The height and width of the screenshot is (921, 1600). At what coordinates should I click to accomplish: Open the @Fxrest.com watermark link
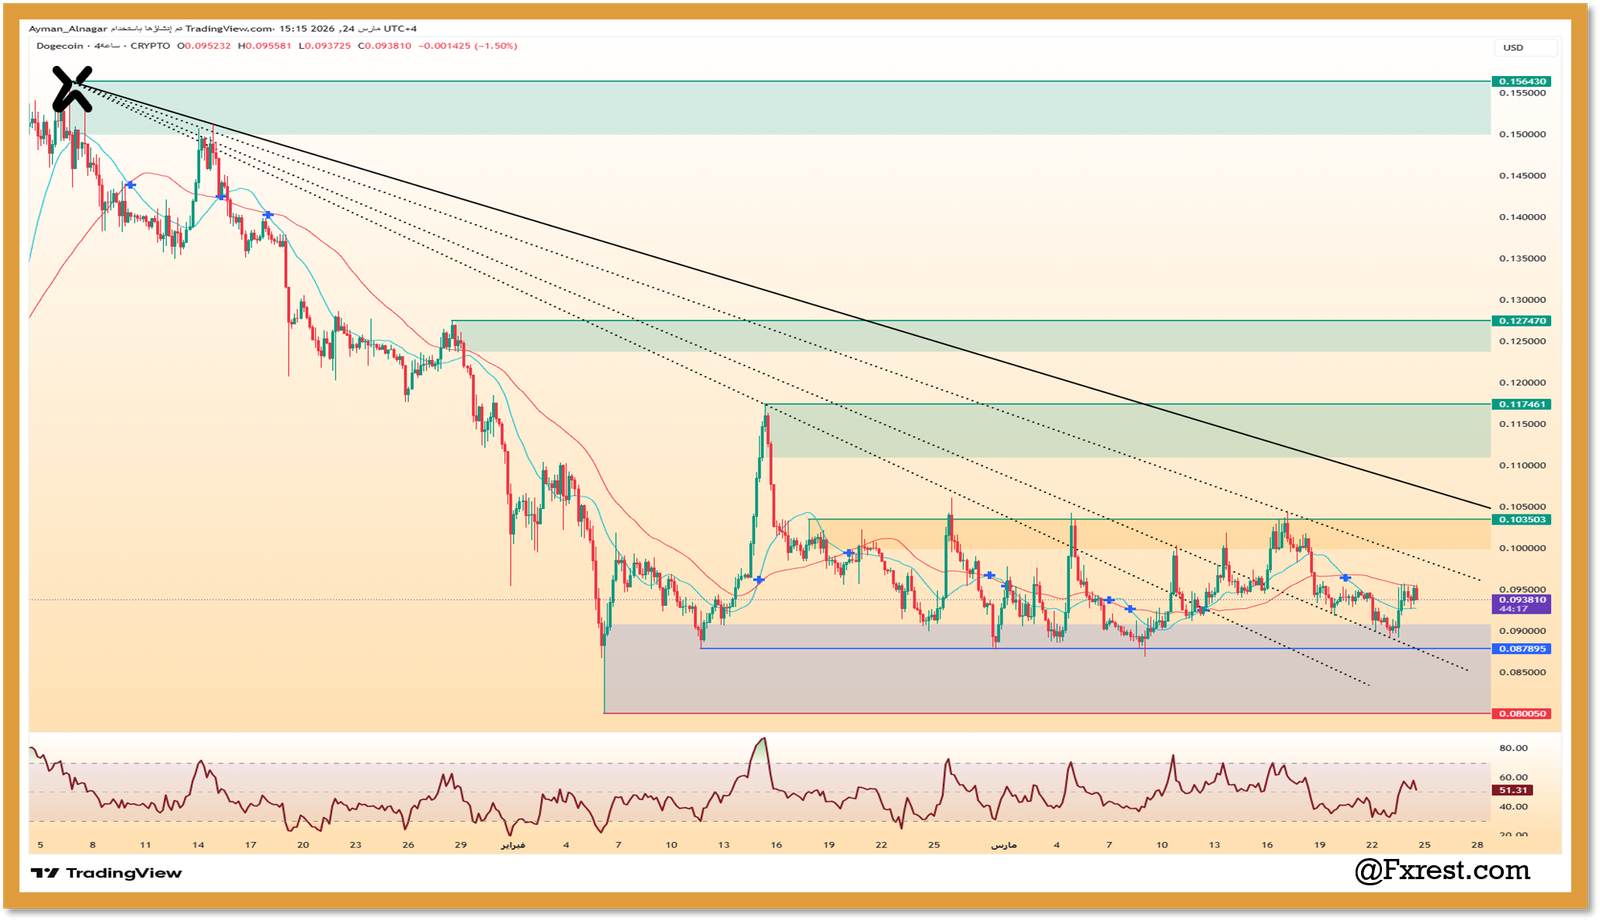click(1442, 870)
